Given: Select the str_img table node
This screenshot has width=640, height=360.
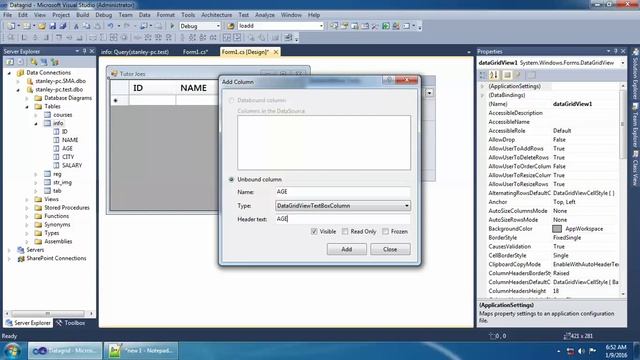Looking at the screenshot, I should click(x=62, y=182).
